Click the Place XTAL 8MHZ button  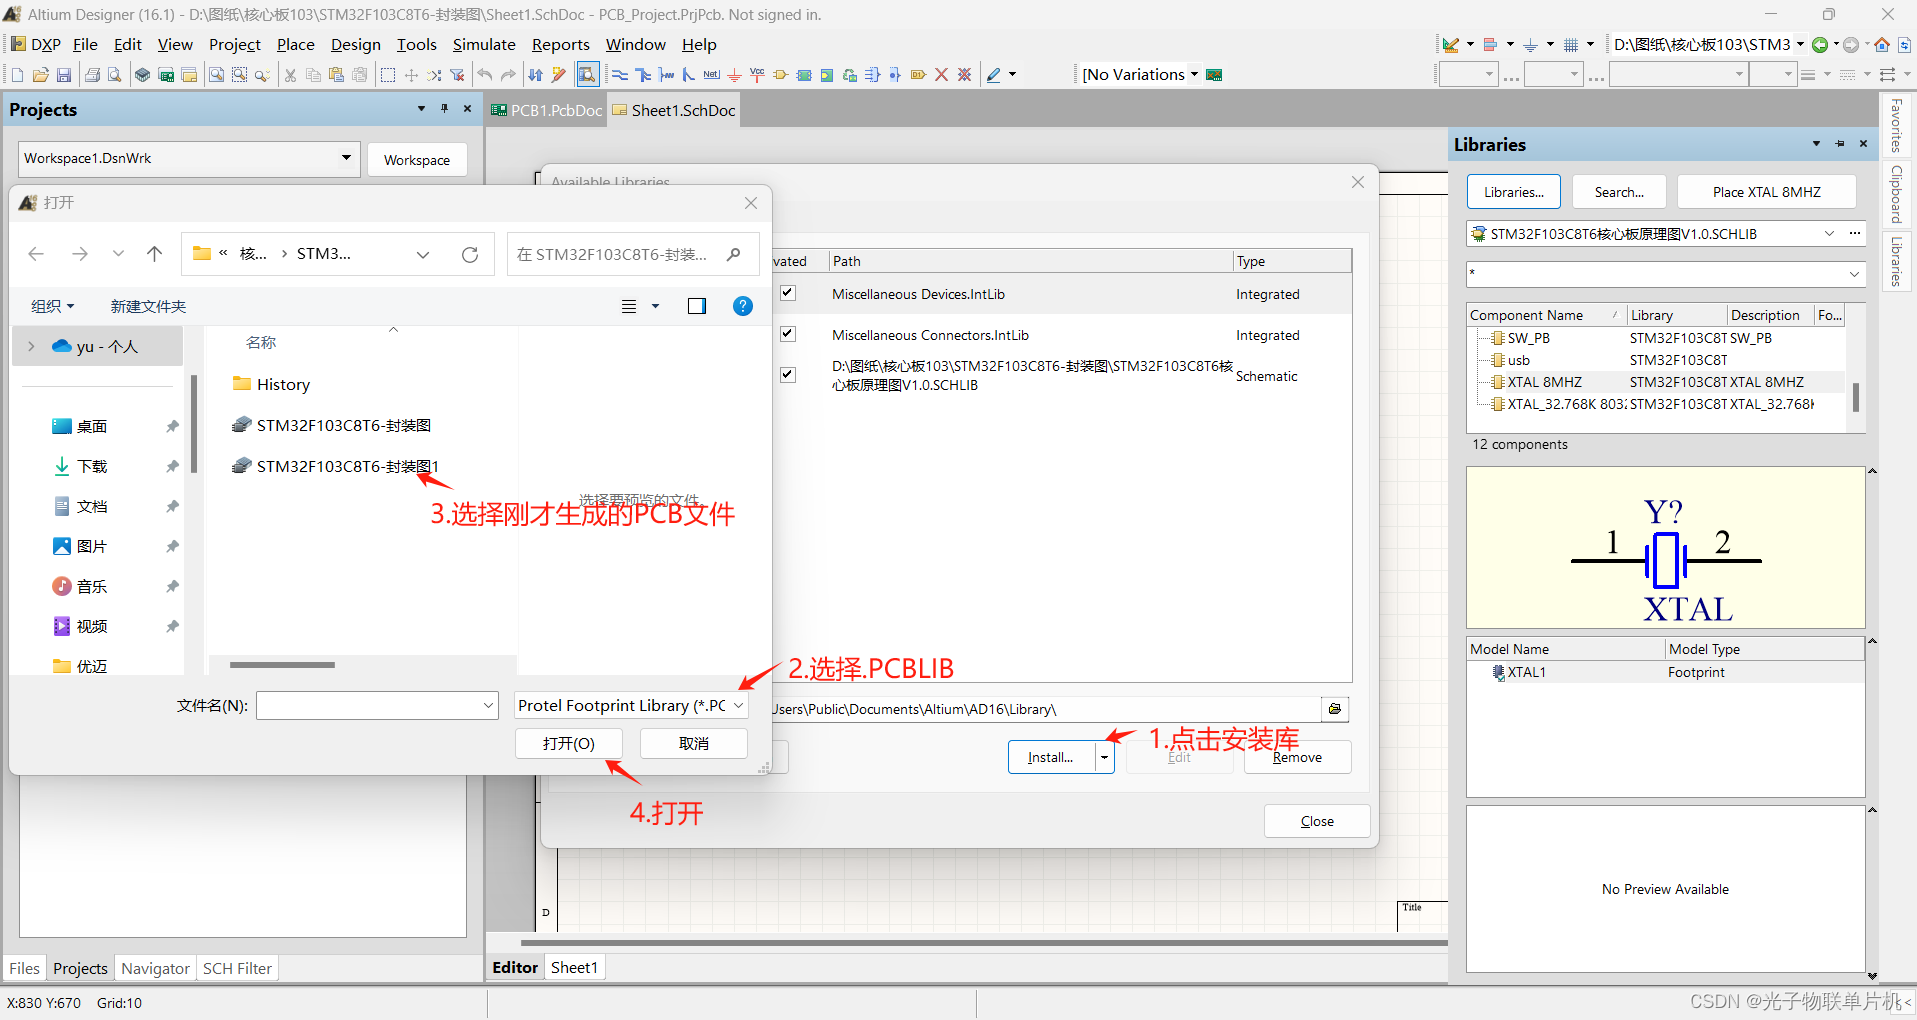(x=1766, y=192)
